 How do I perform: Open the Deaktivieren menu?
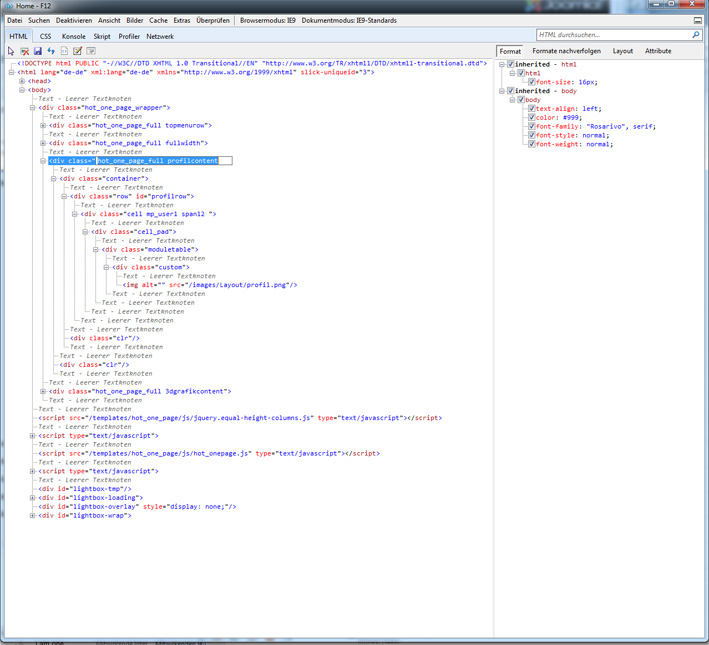pyautogui.click(x=74, y=20)
